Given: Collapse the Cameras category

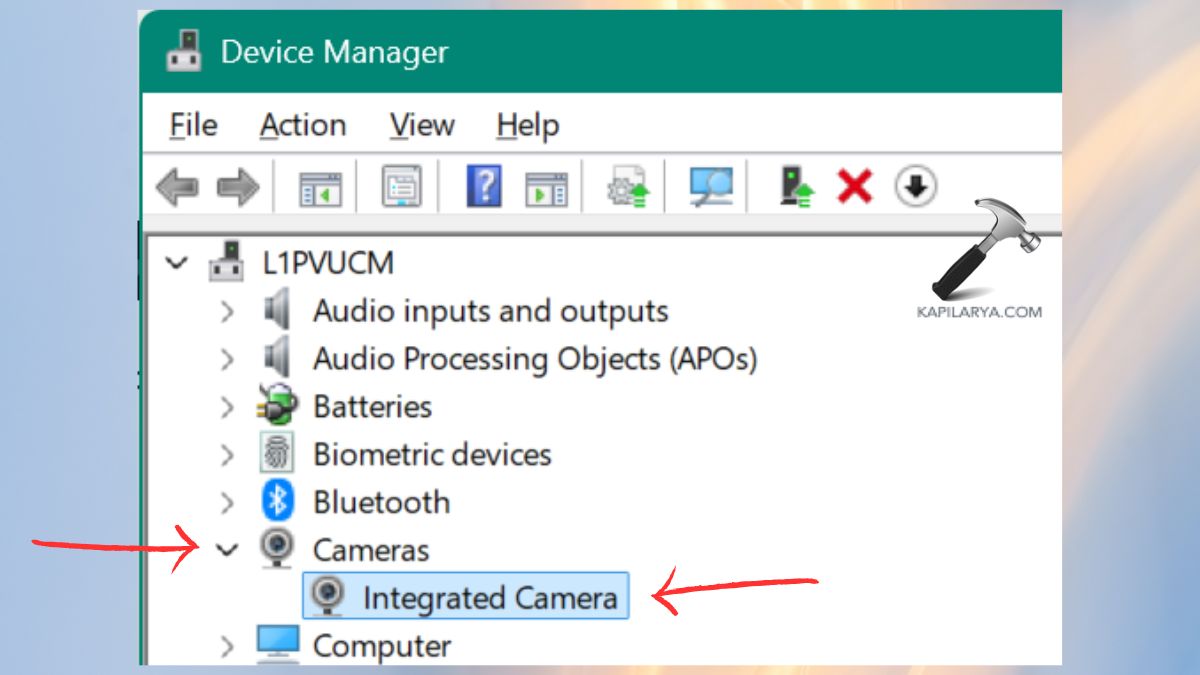Looking at the screenshot, I should click(228, 550).
